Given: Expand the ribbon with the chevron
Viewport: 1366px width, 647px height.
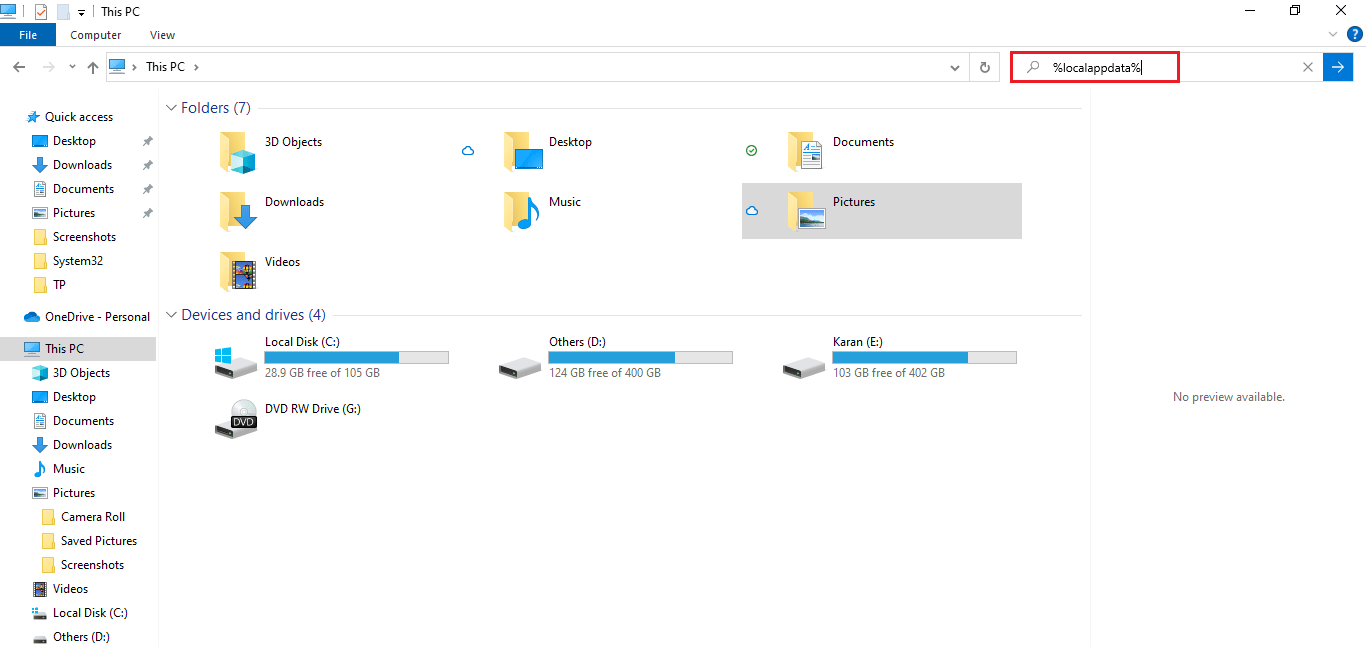Looking at the screenshot, I should click(x=1333, y=34).
